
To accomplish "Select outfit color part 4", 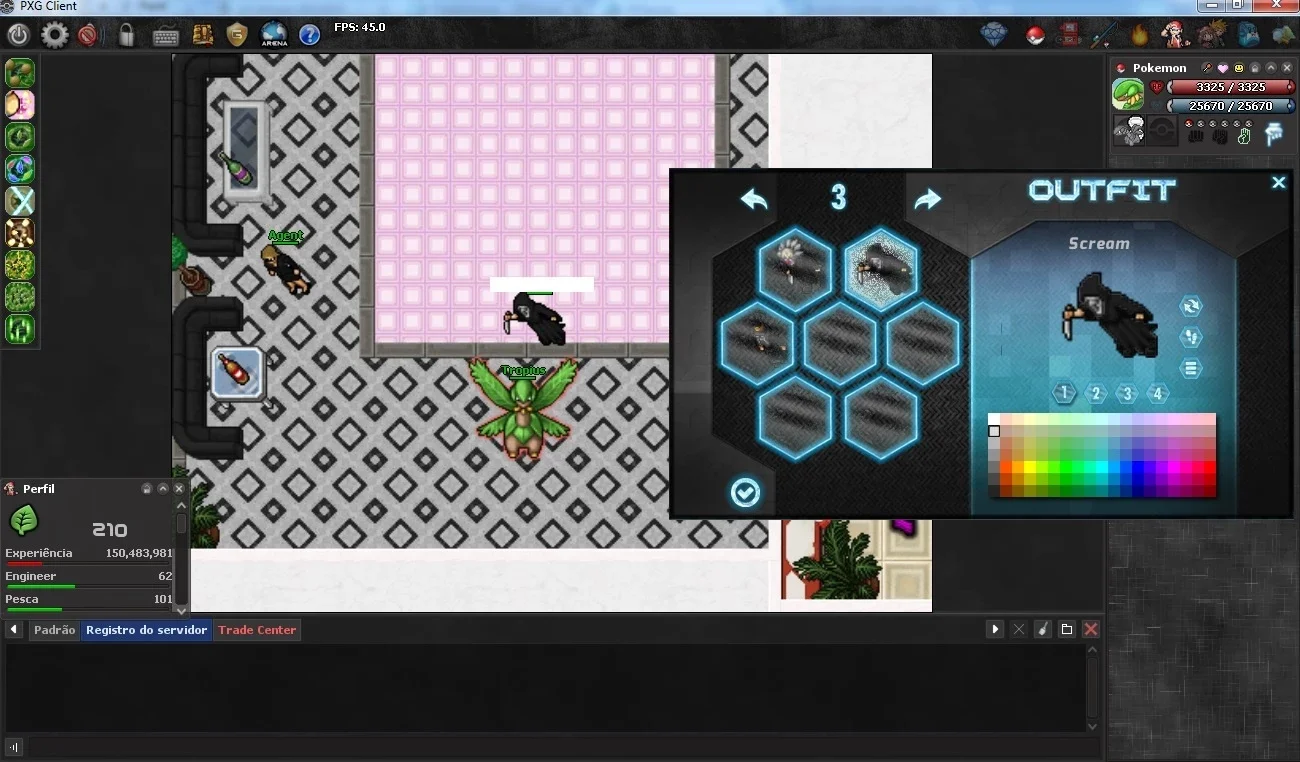I will (x=1158, y=393).
